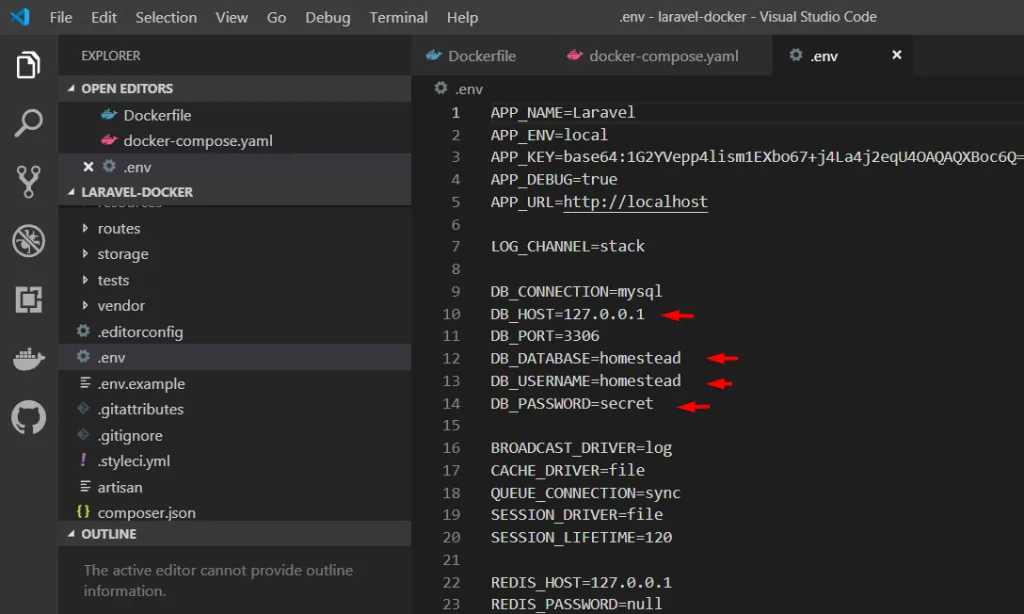Open the Extensions view icon

(28, 300)
